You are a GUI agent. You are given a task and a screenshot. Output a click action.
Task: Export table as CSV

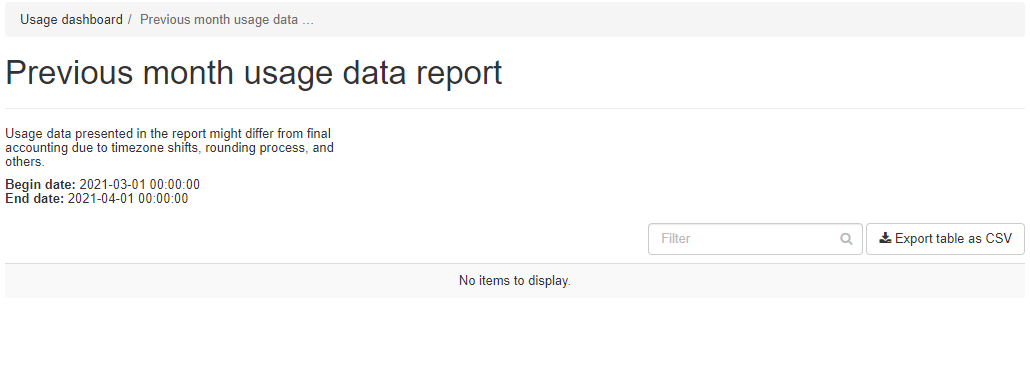pos(945,239)
